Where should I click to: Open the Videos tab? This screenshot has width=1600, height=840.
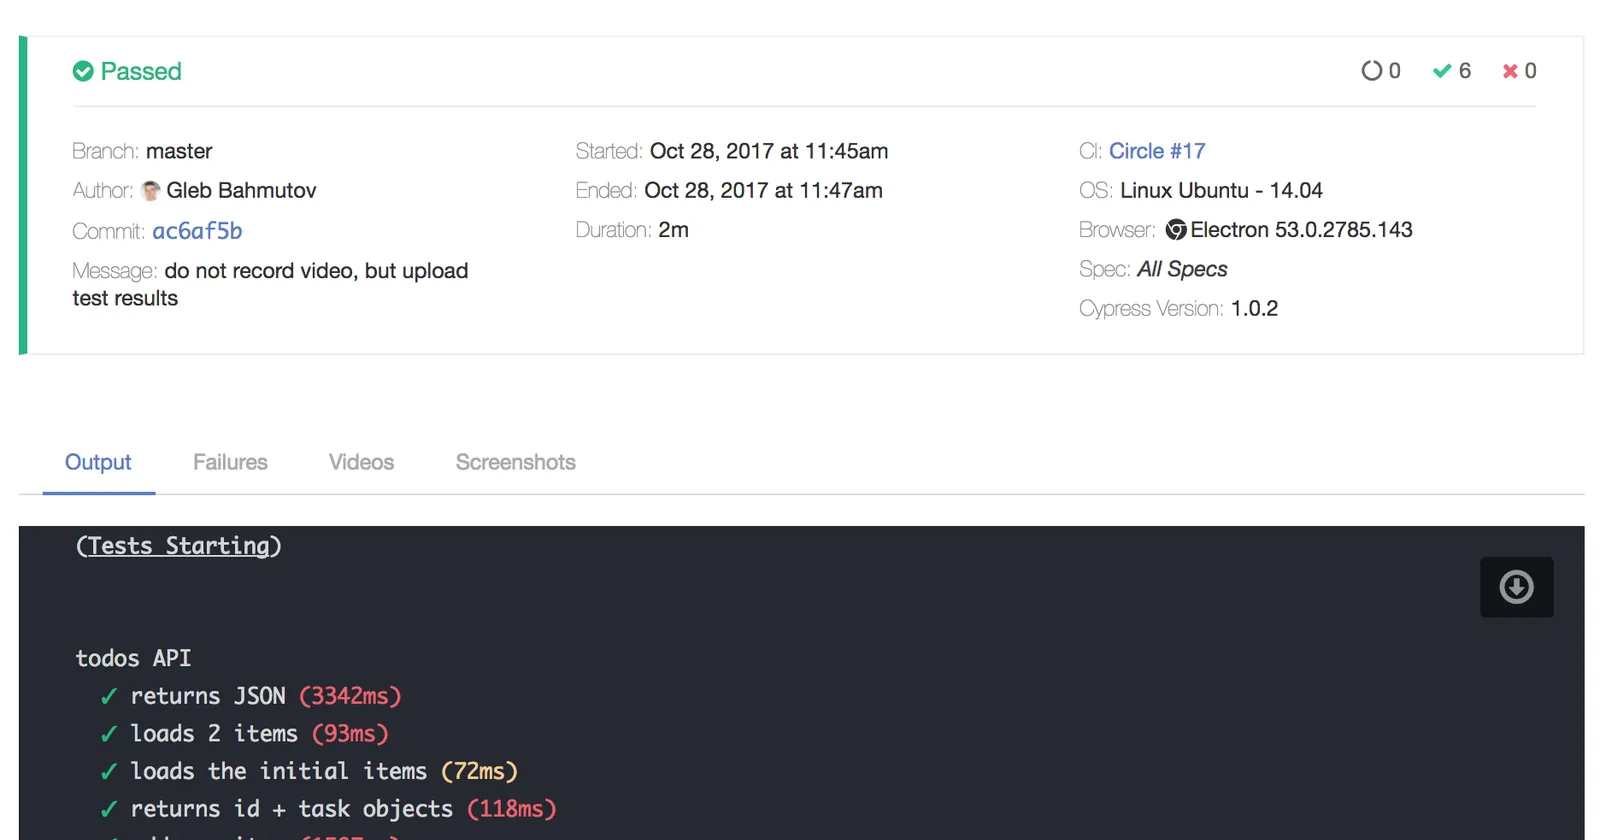pyautogui.click(x=361, y=462)
